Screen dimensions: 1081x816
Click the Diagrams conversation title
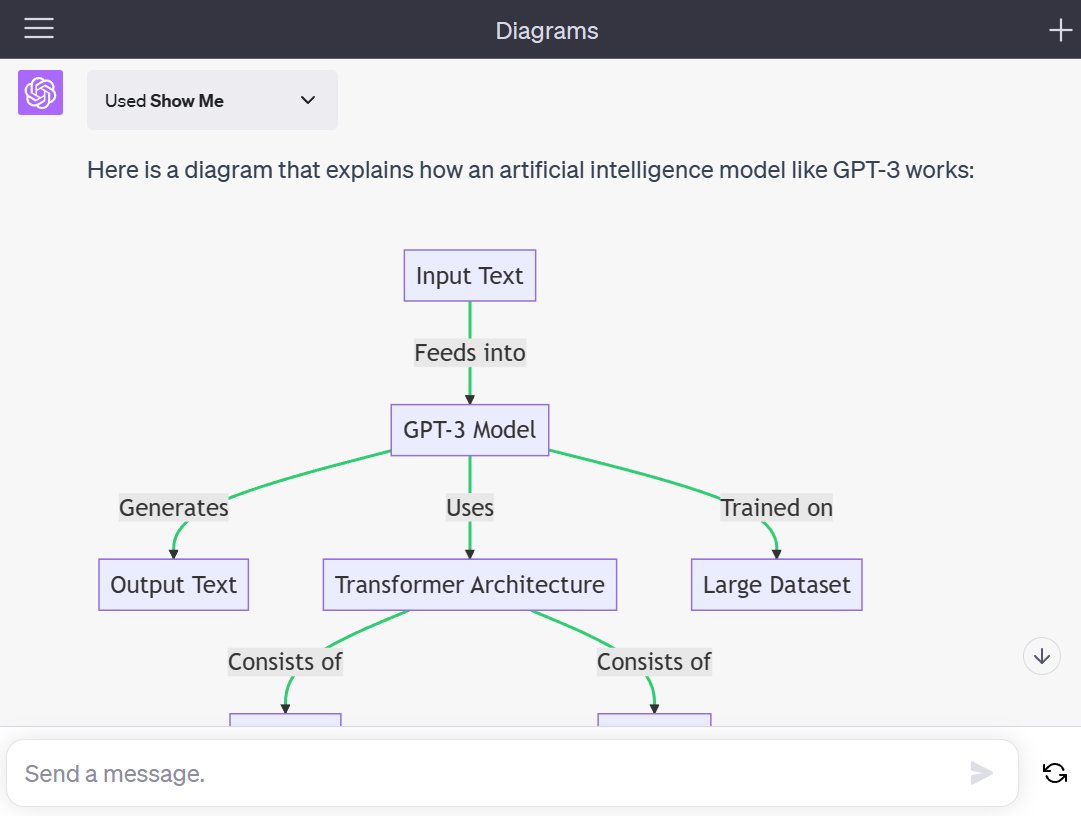coord(546,30)
